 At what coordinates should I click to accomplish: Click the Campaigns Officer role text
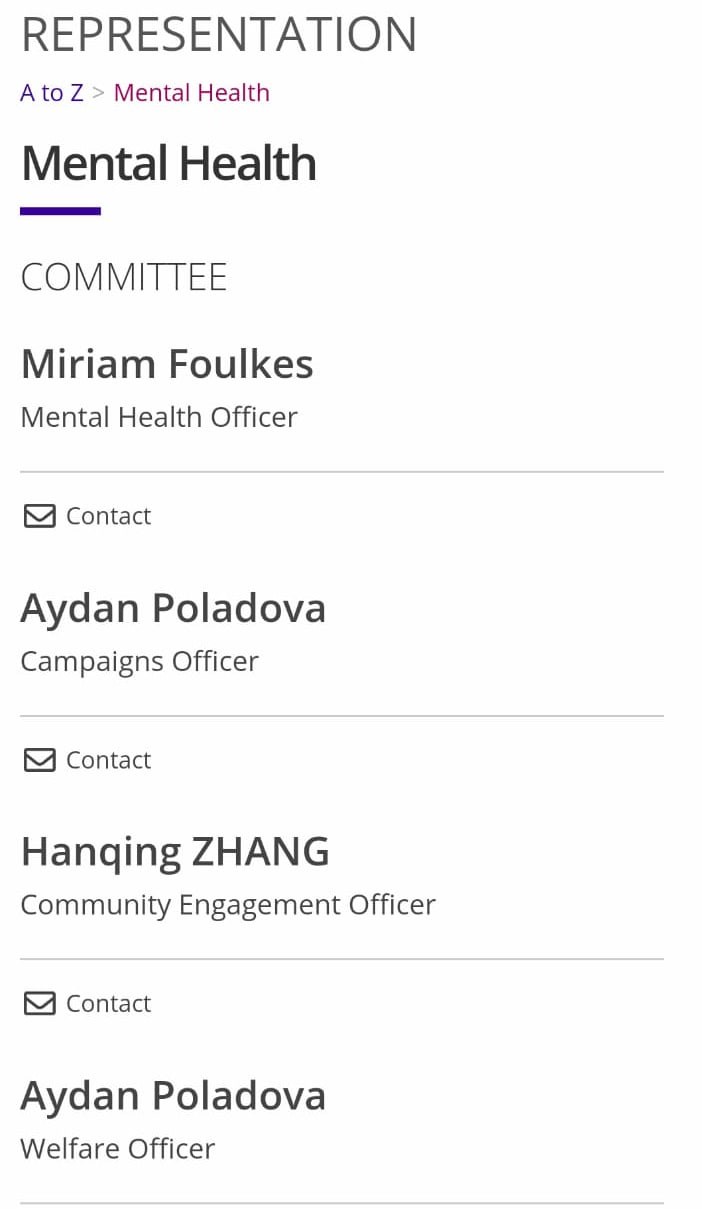pyautogui.click(x=139, y=661)
